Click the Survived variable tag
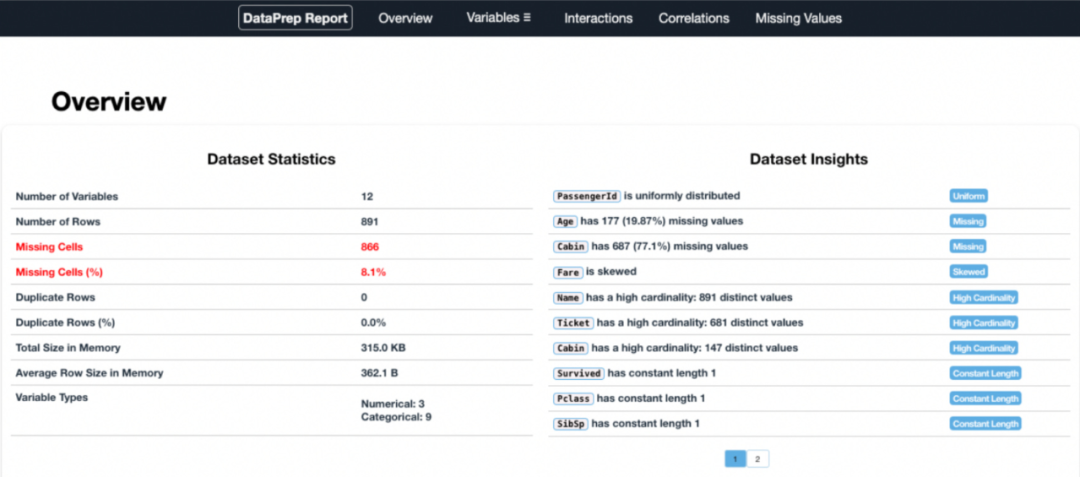Image resolution: width=1080 pixels, height=477 pixels. pyautogui.click(x=579, y=374)
